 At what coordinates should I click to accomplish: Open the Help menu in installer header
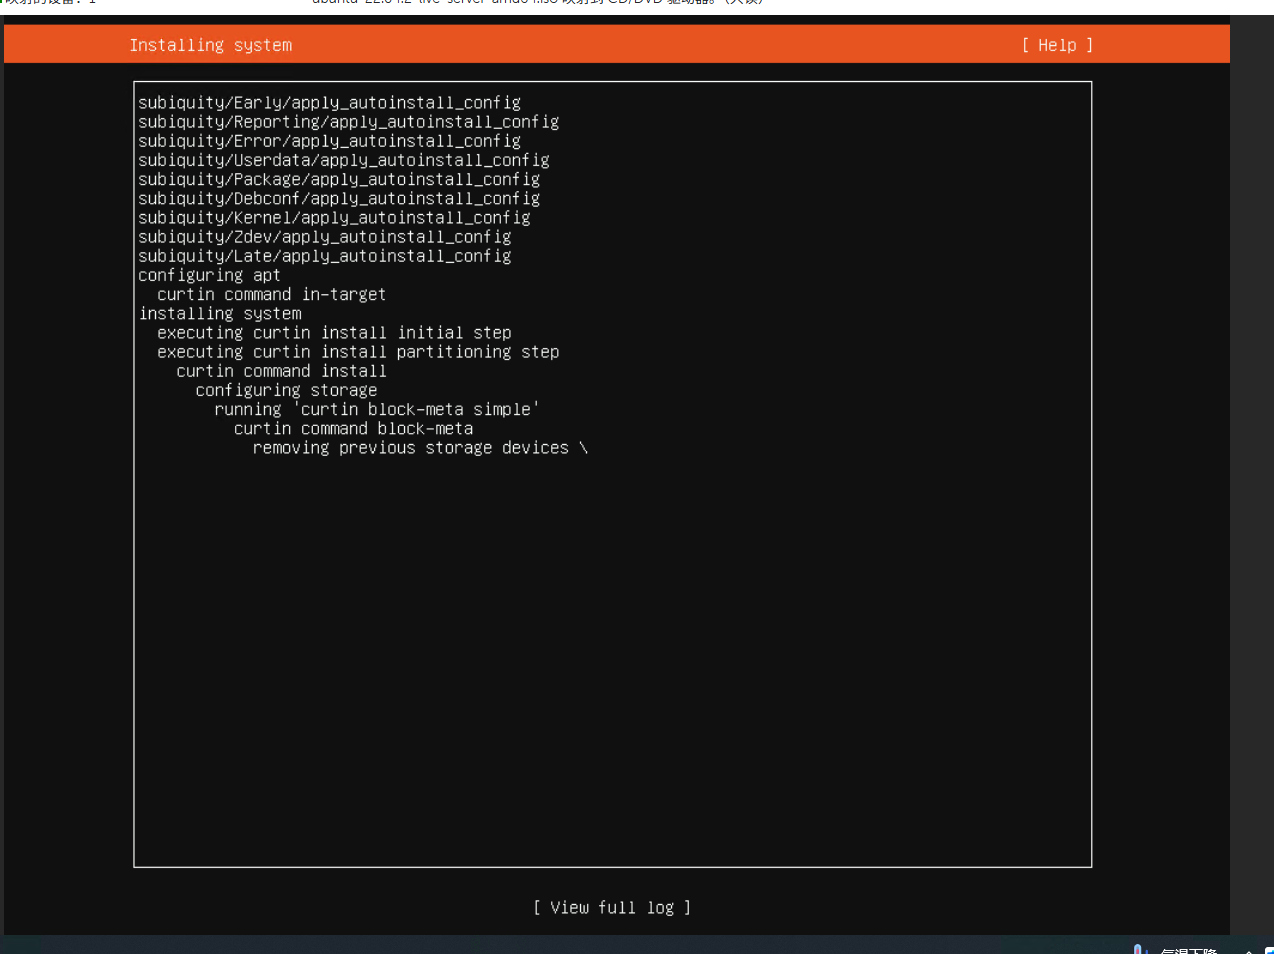tap(1057, 45)
